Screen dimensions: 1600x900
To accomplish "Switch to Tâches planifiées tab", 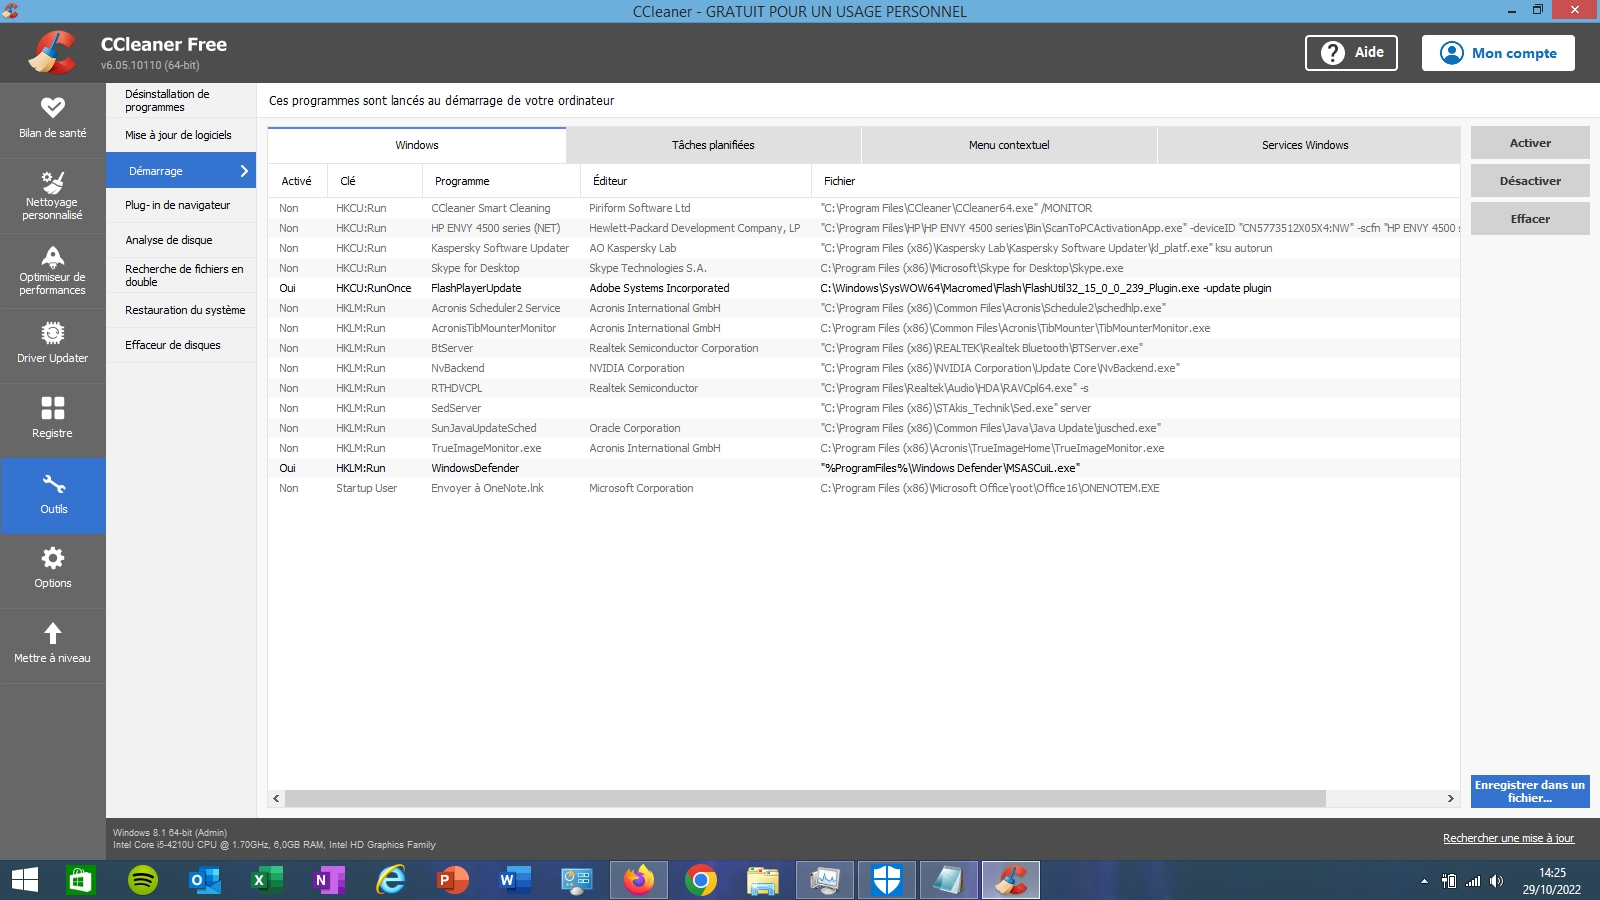I will tap(713, 145).
